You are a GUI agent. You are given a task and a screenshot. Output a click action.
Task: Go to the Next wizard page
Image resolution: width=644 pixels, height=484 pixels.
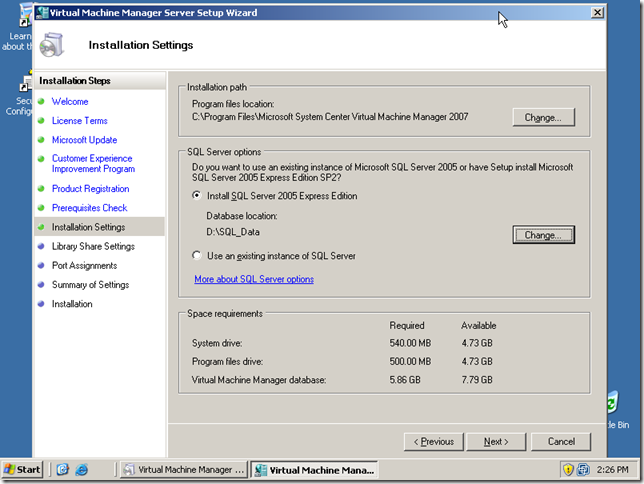pyautogui.click(x=496, y=442)
